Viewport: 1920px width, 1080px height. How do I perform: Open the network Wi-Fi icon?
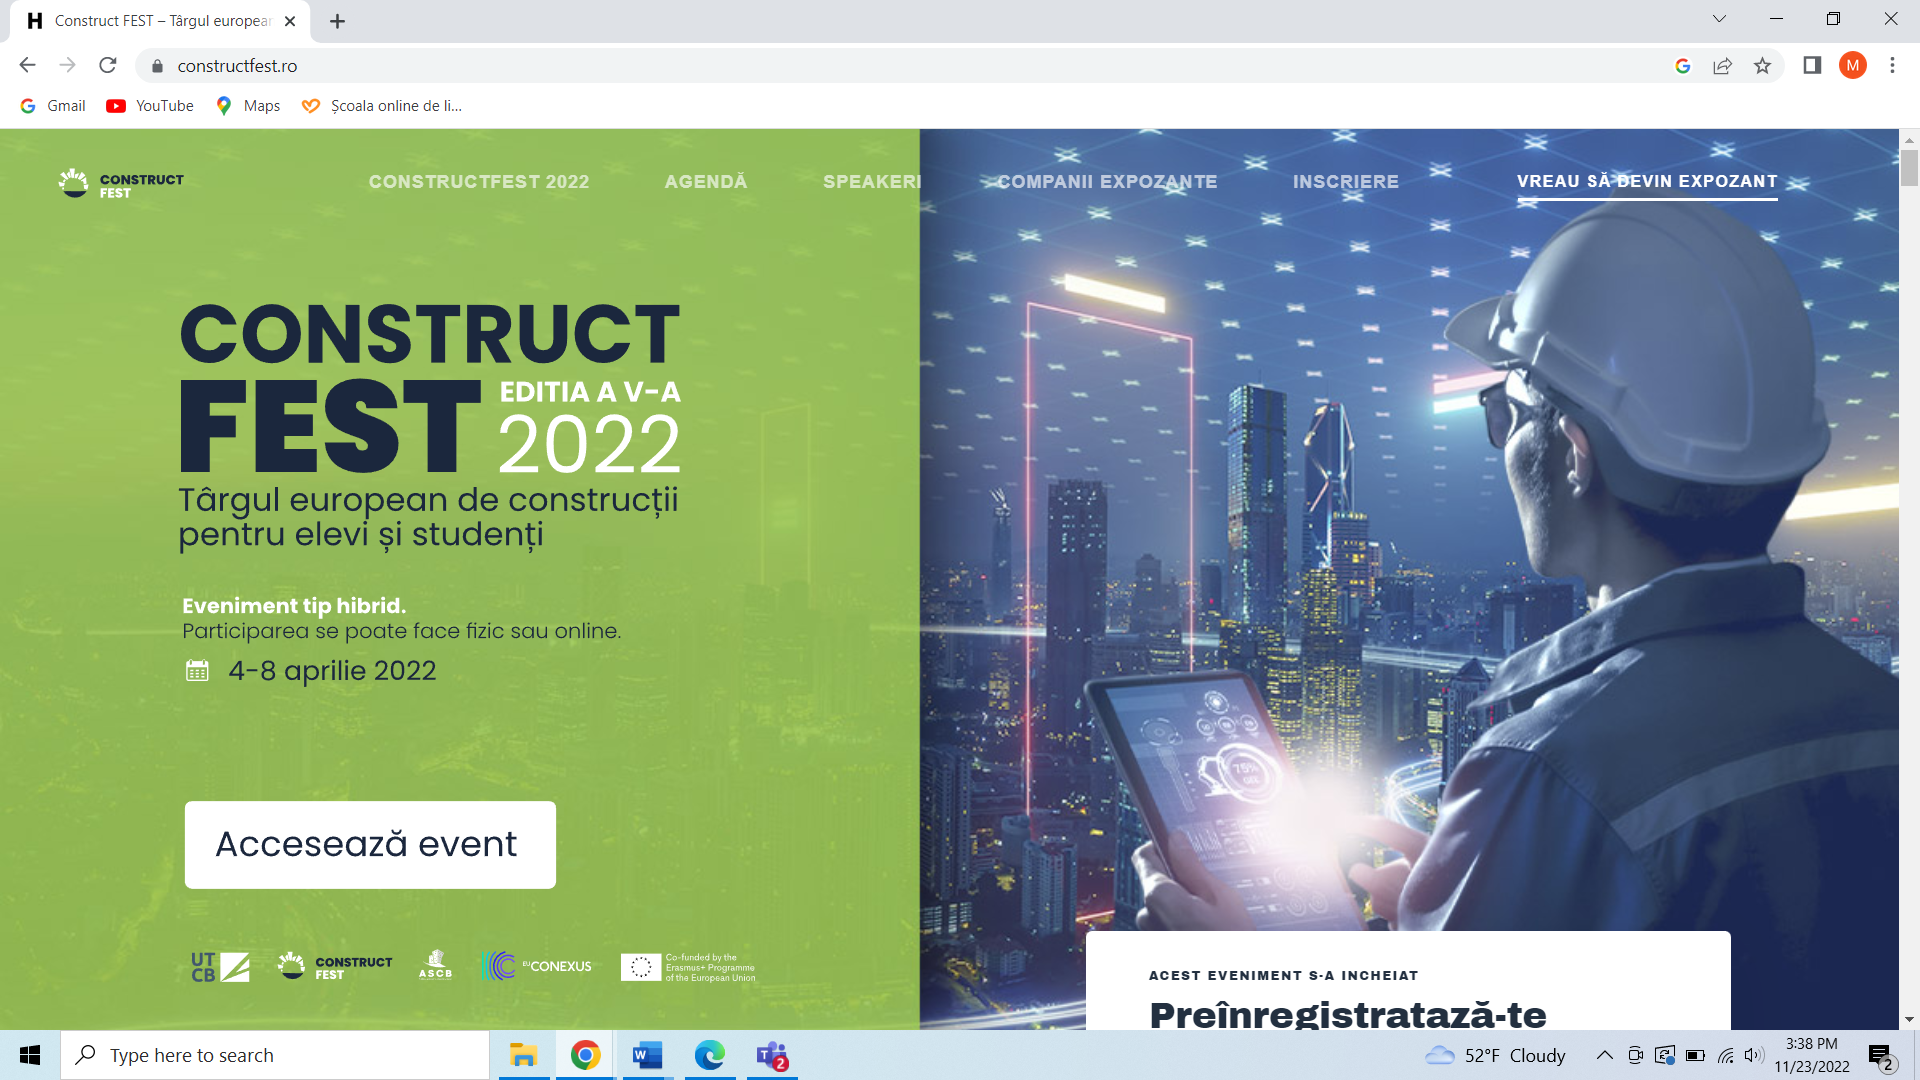[x=1726, y=1055]
